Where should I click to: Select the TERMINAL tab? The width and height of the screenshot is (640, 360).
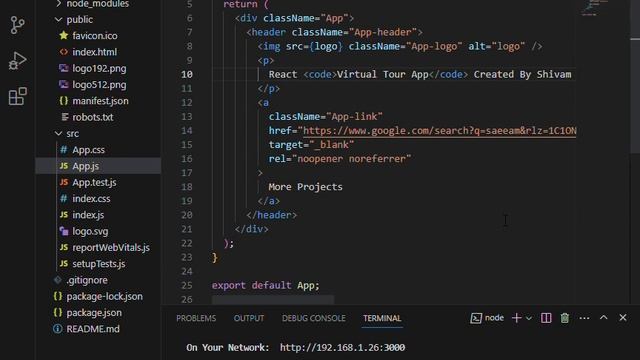[x=382, y=318]
